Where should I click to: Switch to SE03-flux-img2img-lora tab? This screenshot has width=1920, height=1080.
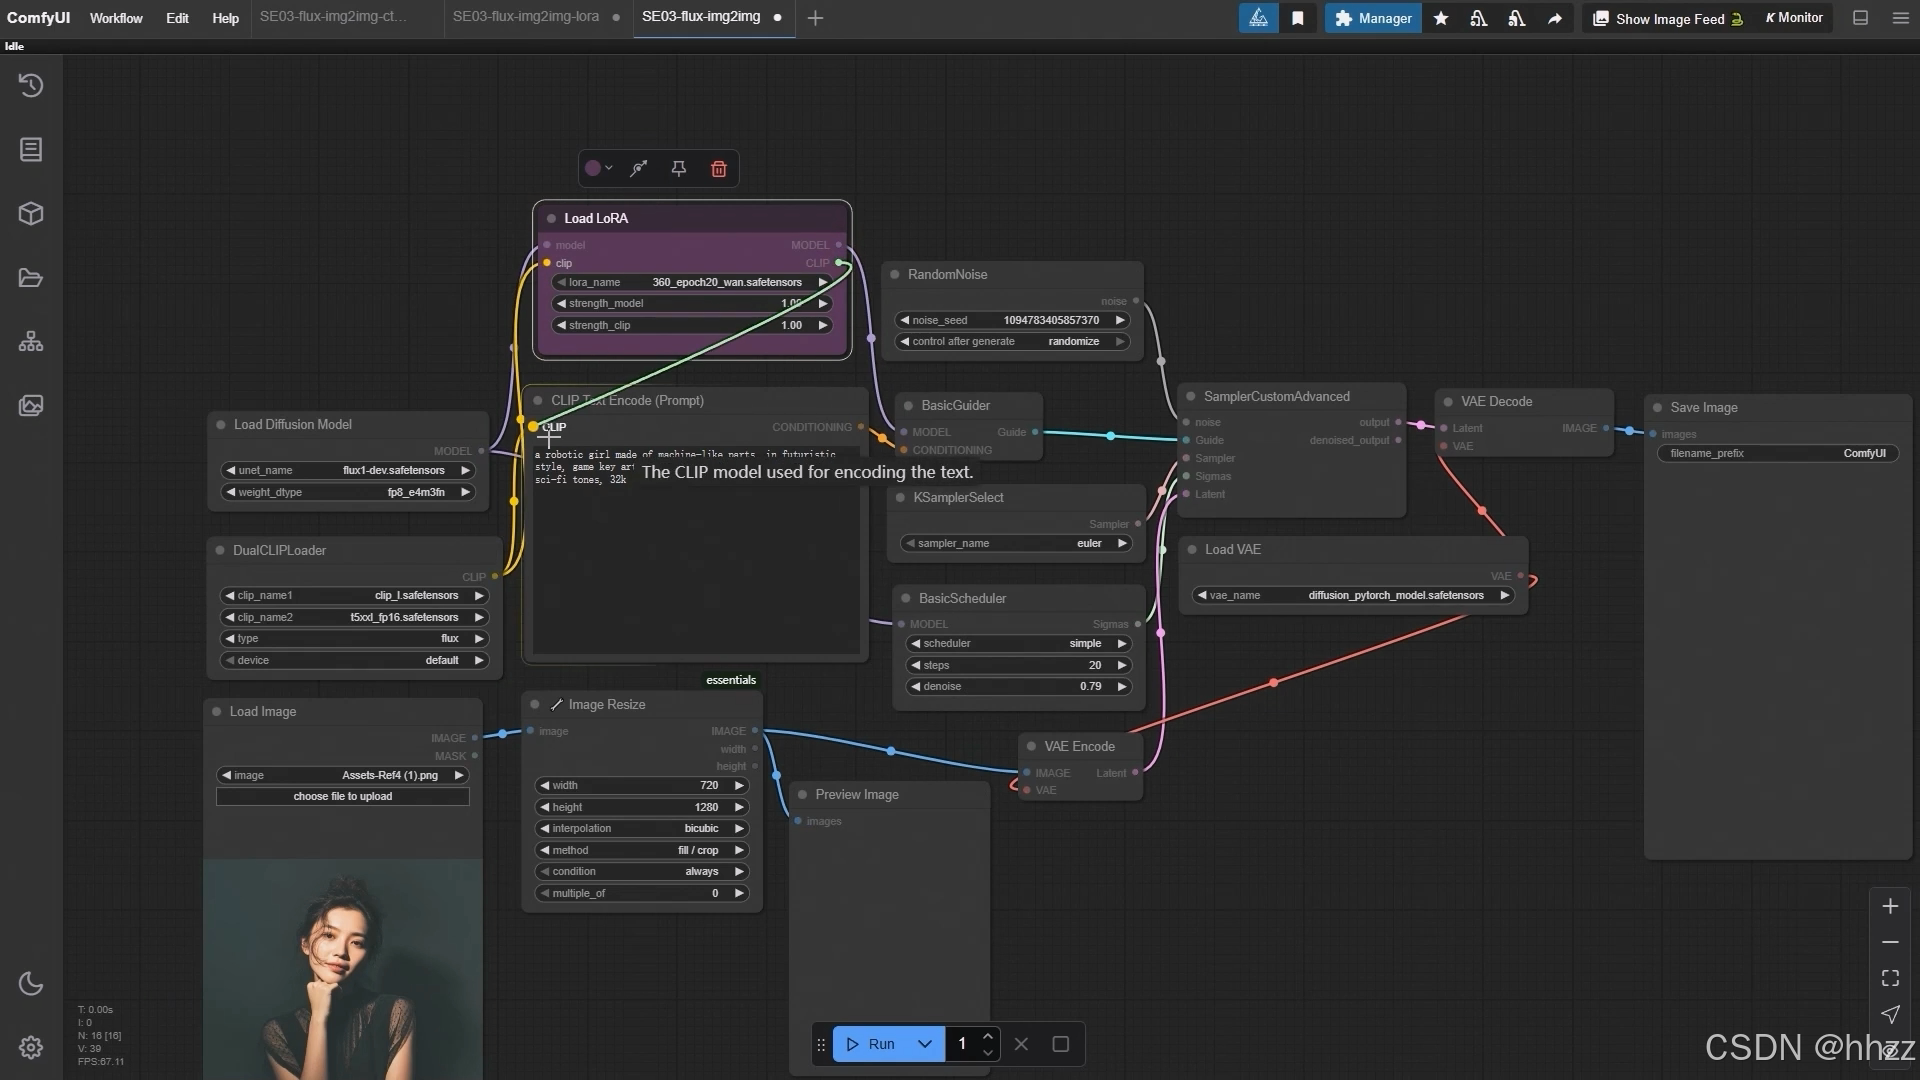point(526,17)
